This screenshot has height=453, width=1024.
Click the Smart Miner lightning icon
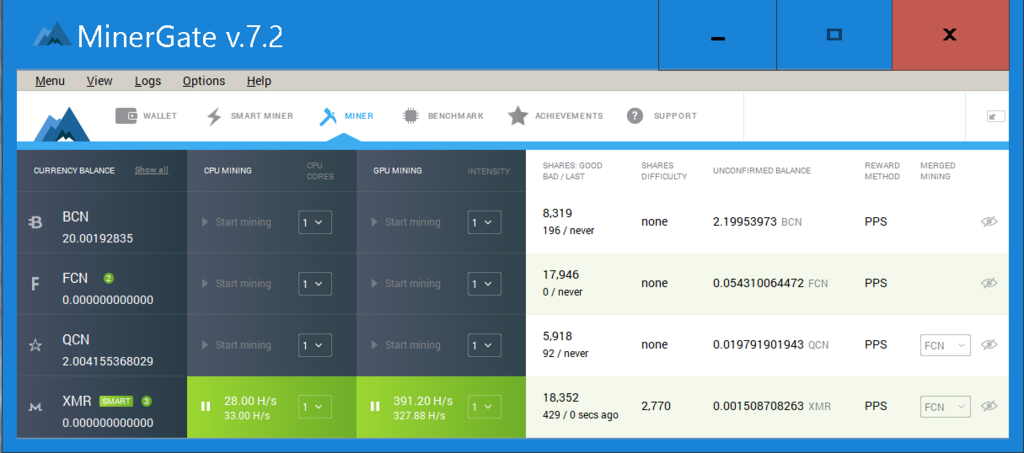coord(214,116)
